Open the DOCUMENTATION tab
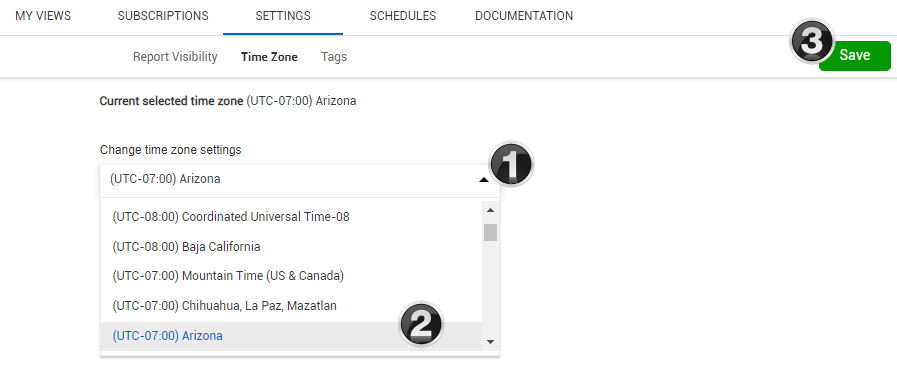This screenshot has width=897, height=369. click(524, 16)
